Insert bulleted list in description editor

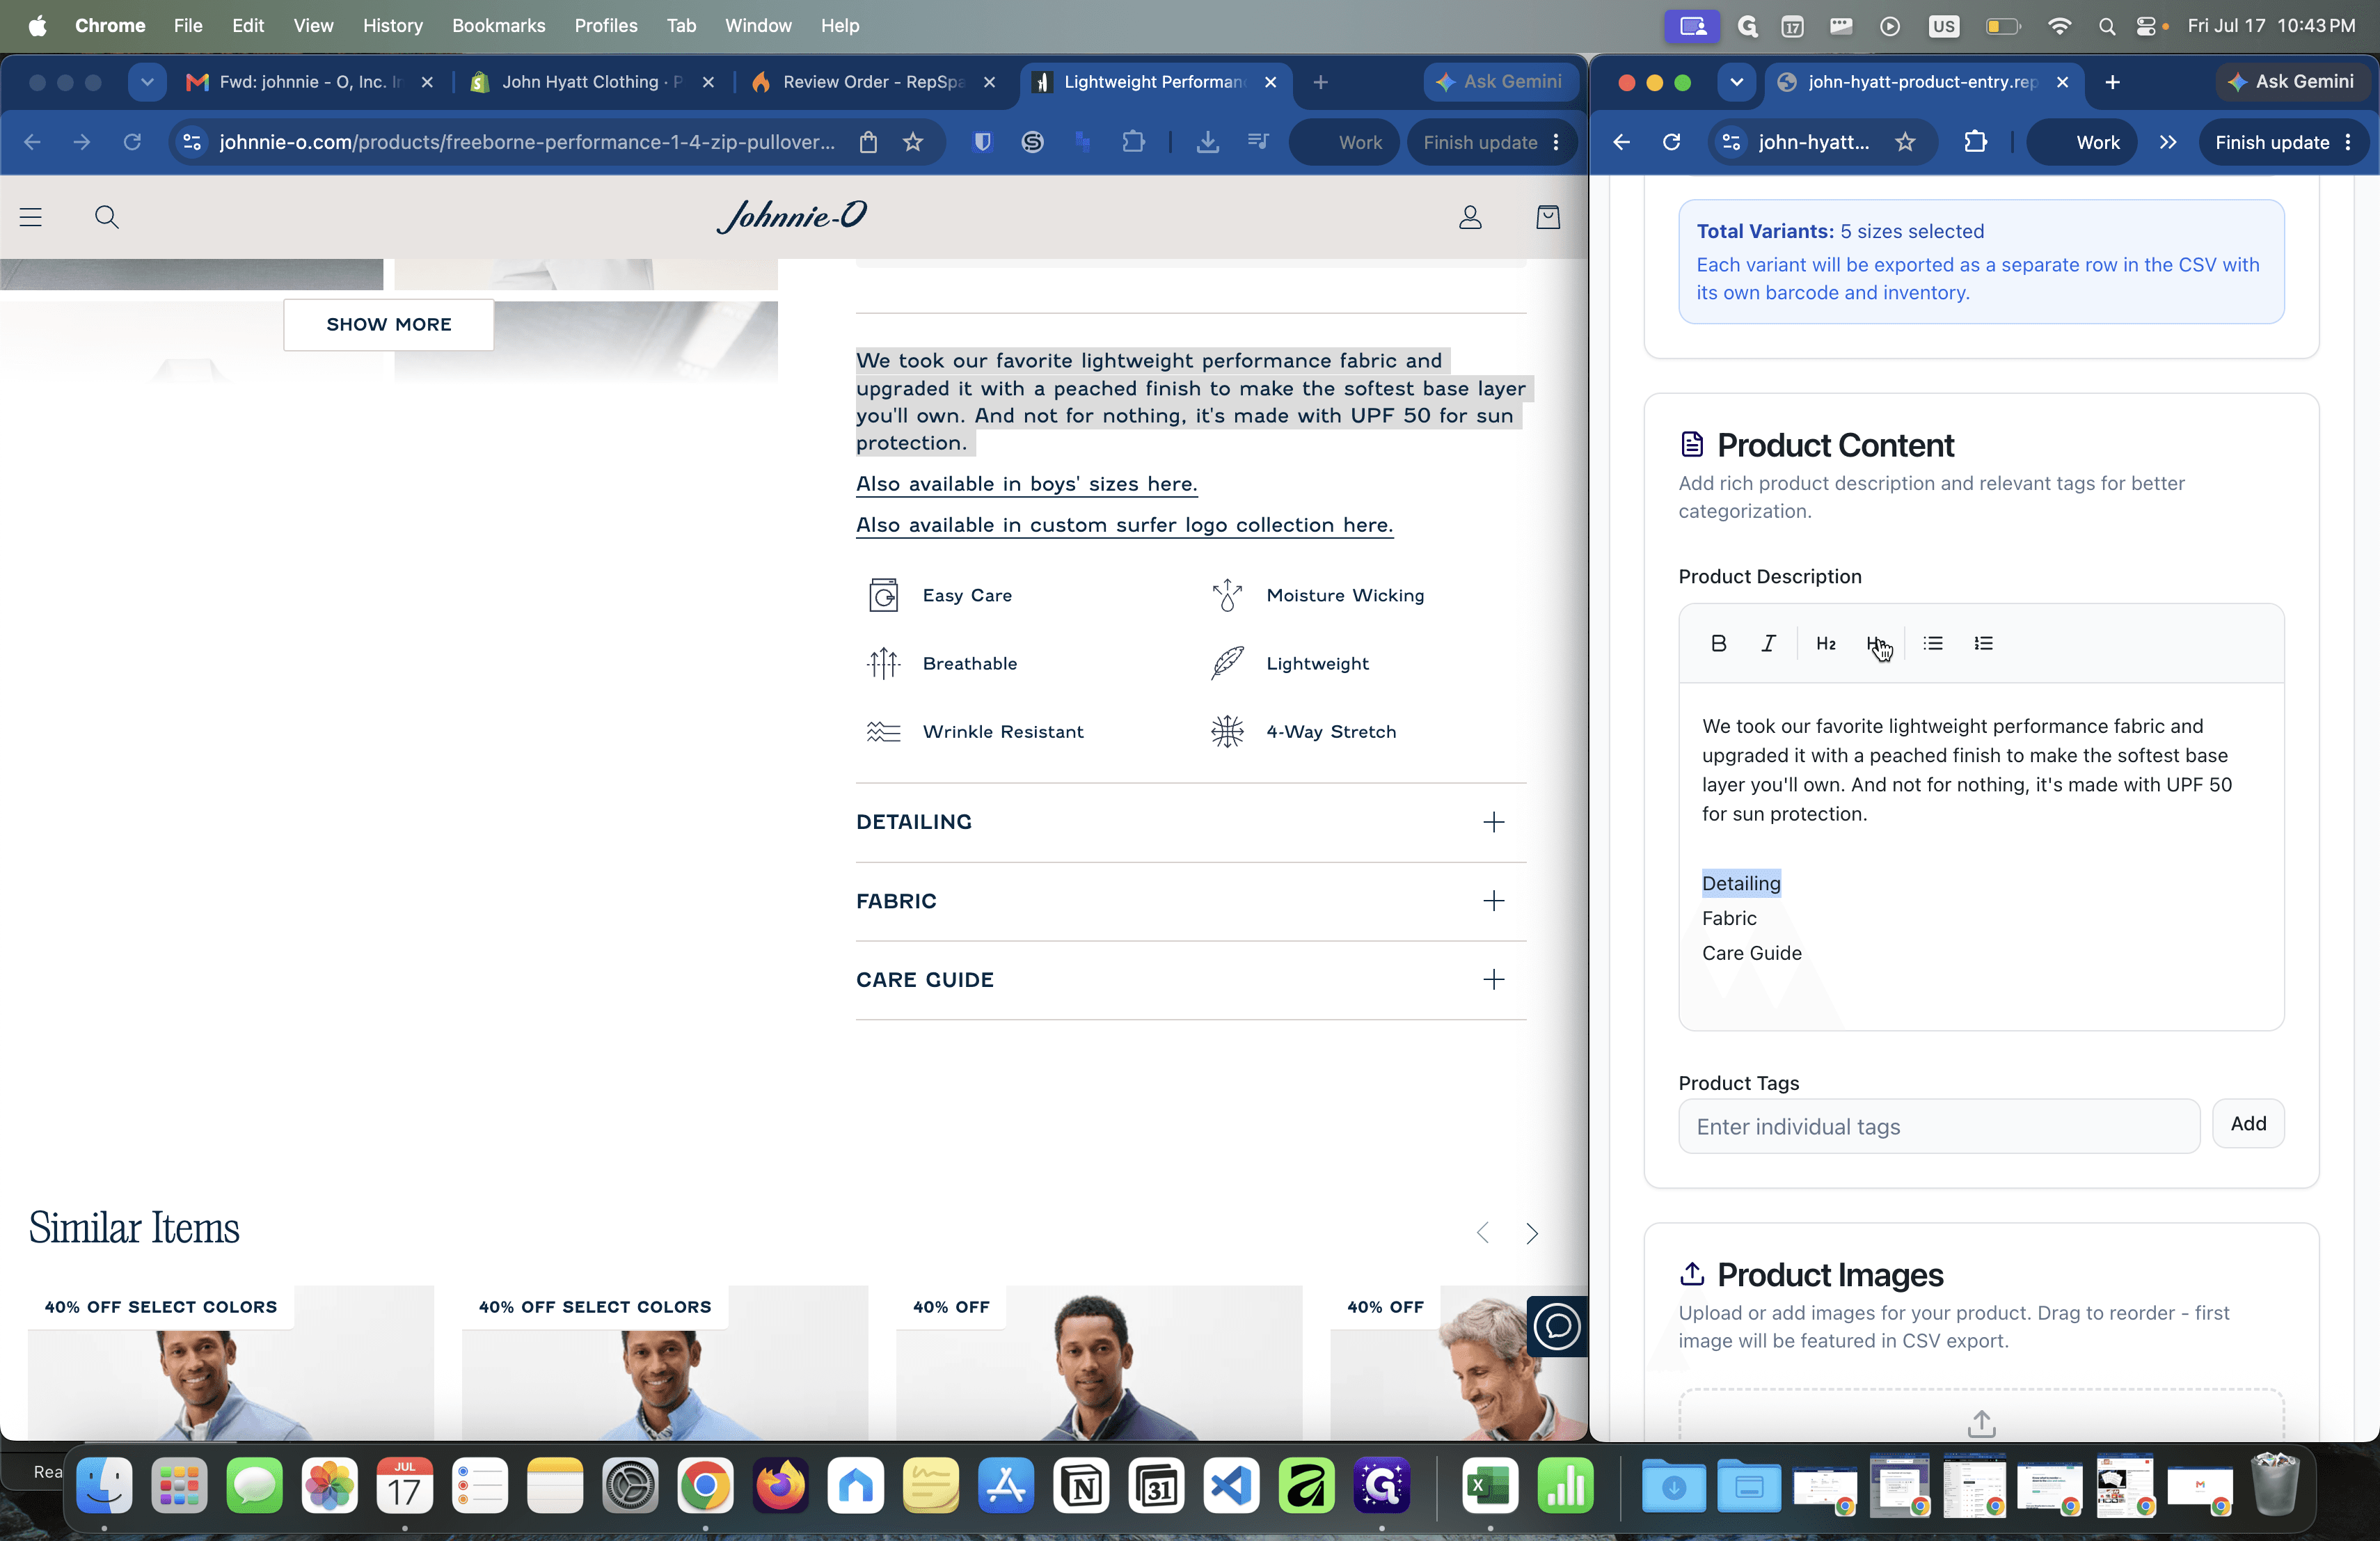[1933, 643]
